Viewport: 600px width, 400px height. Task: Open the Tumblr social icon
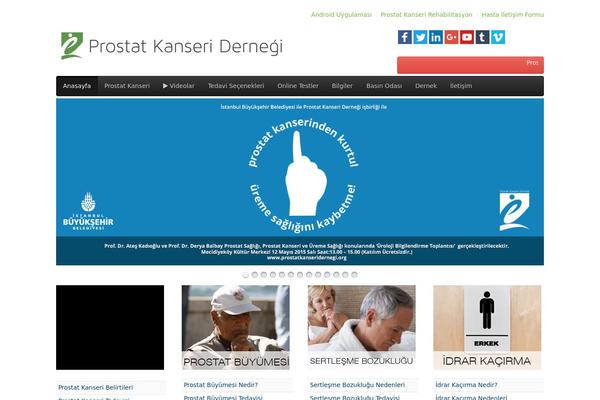point(483,37)
